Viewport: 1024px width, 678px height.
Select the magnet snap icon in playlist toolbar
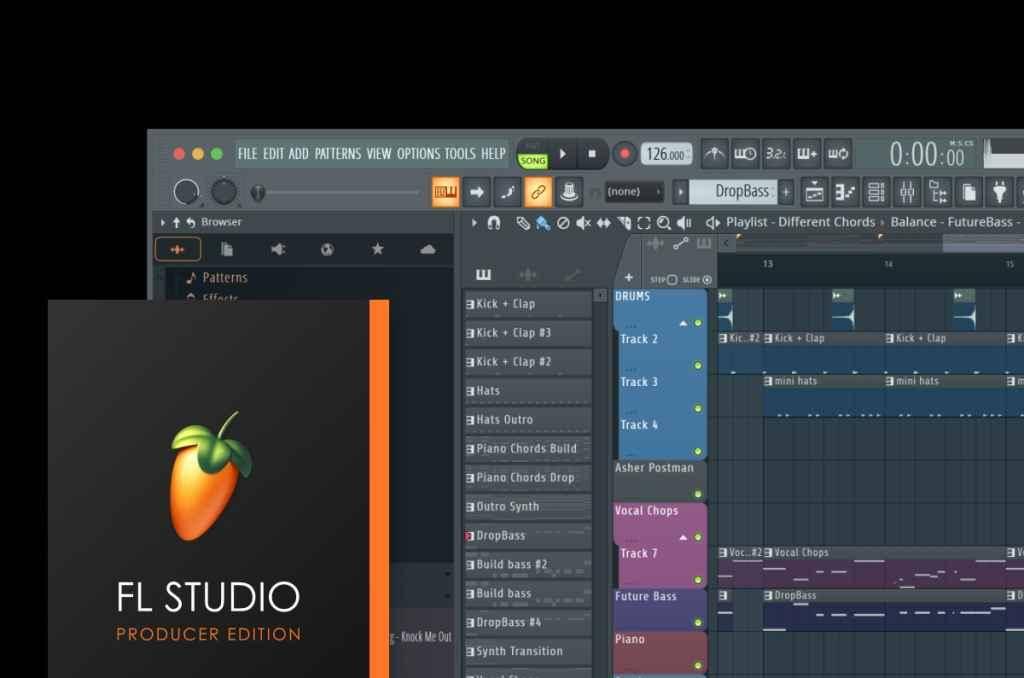coord(494,223)
